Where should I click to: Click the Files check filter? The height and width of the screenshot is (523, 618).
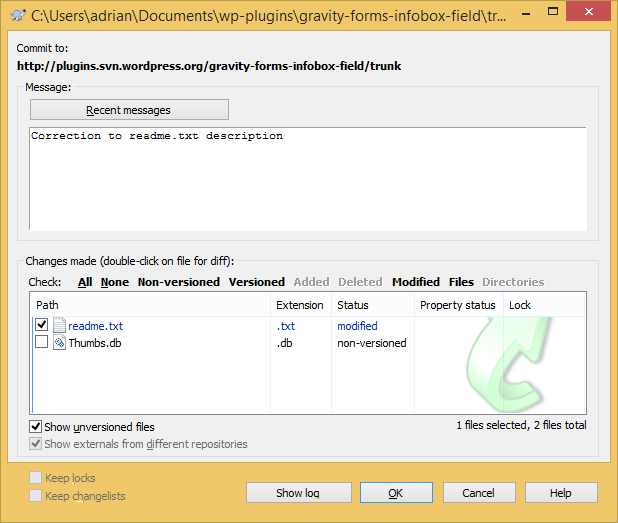coord(461,282)
